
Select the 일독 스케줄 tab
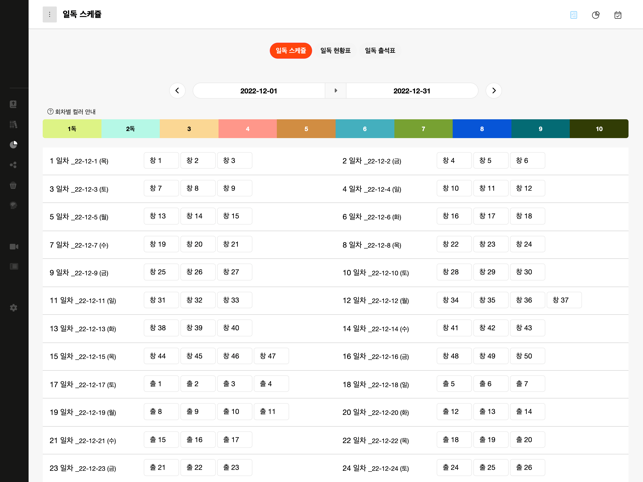click(291, 50)
